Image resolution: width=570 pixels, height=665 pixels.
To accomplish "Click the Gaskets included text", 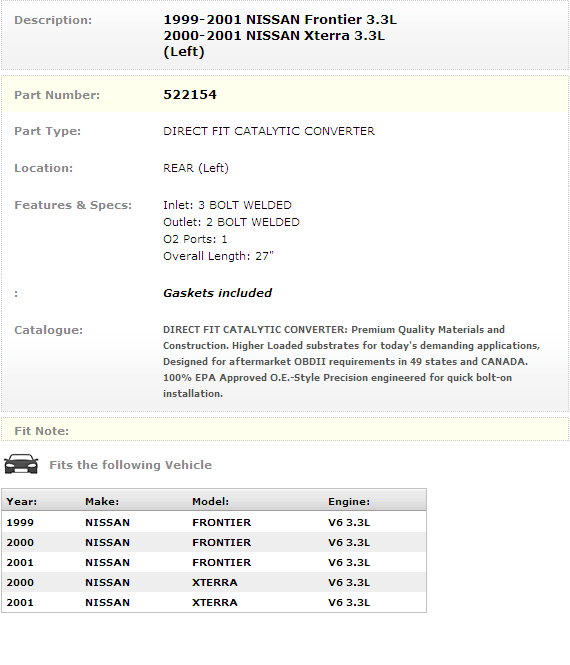I will (218, 293).
